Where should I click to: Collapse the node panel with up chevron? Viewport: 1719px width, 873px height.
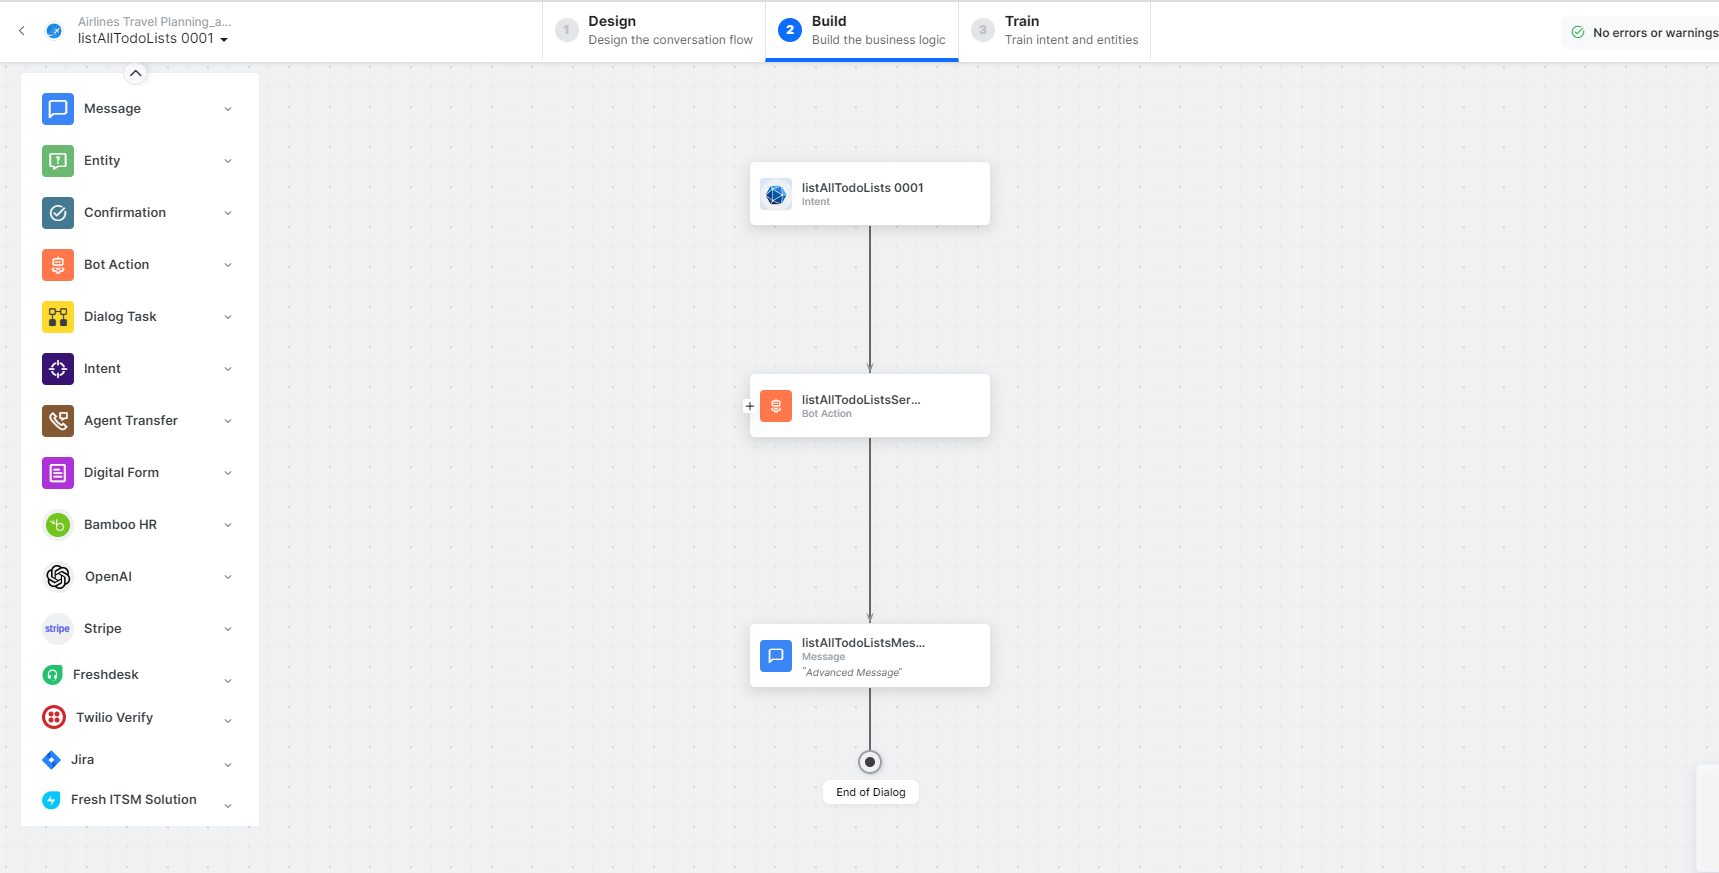click(136, 73)
